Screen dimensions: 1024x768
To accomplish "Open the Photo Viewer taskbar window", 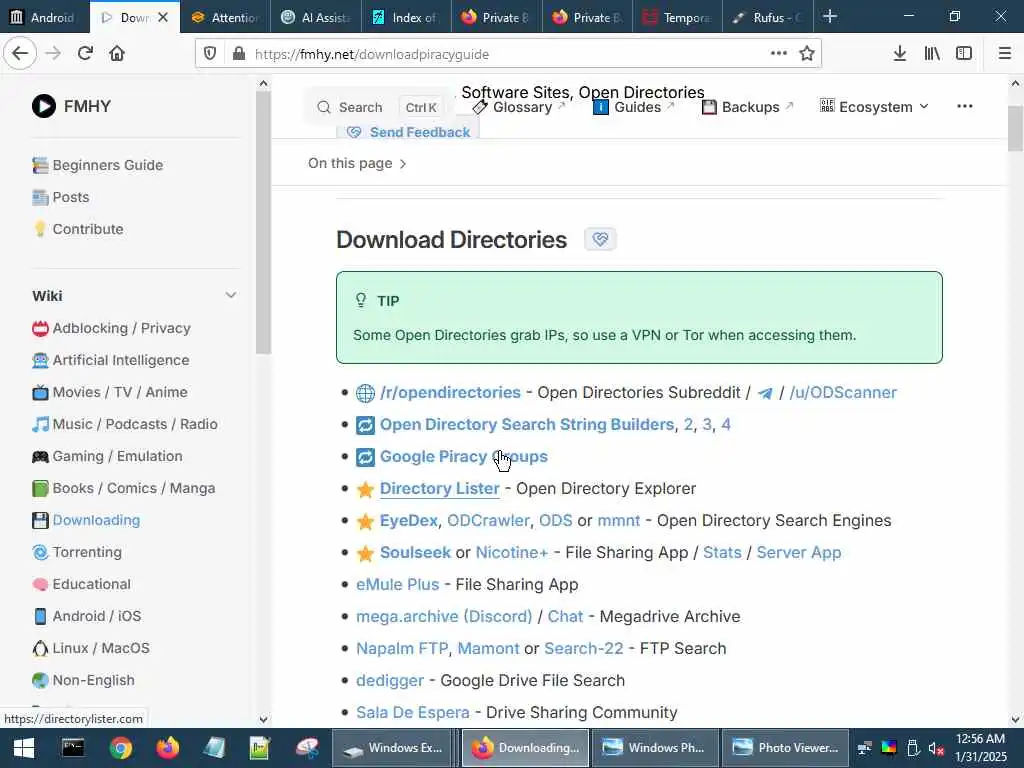I will coord(785,748).
